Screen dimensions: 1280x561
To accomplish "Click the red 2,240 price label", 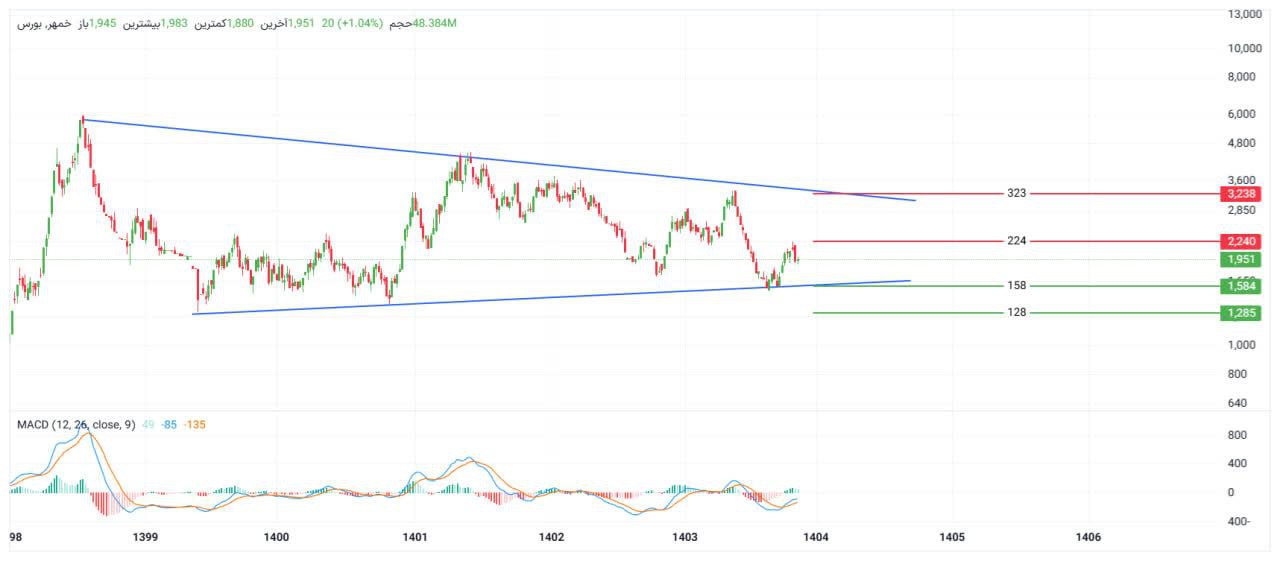I will click(x=1240, y=241).
